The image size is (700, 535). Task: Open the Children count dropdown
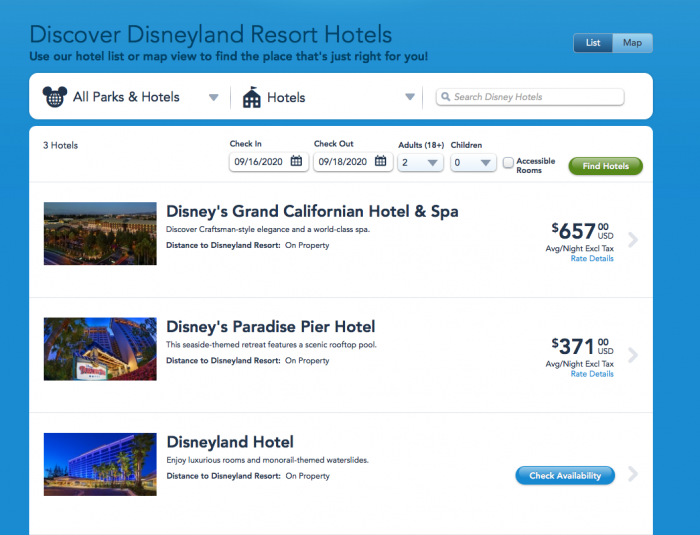click(x=473, y=162)
